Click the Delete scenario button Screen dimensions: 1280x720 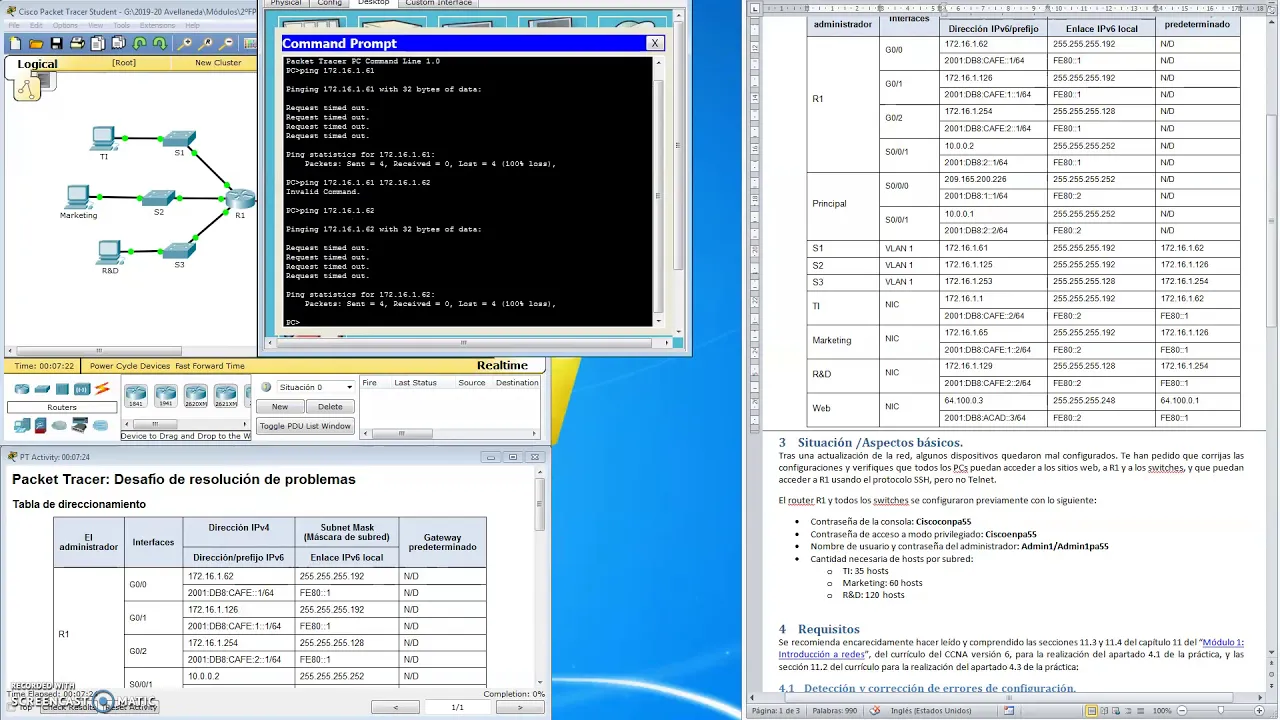tap(330, 406)
